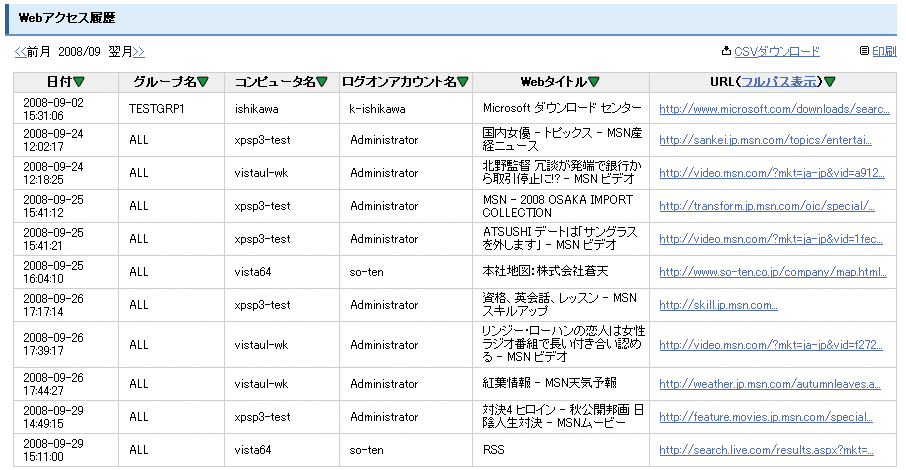Viewport: 906px width, 470px height.
Task: Select the Microsoft ダウンロード センター title
Action: [562, 109]
